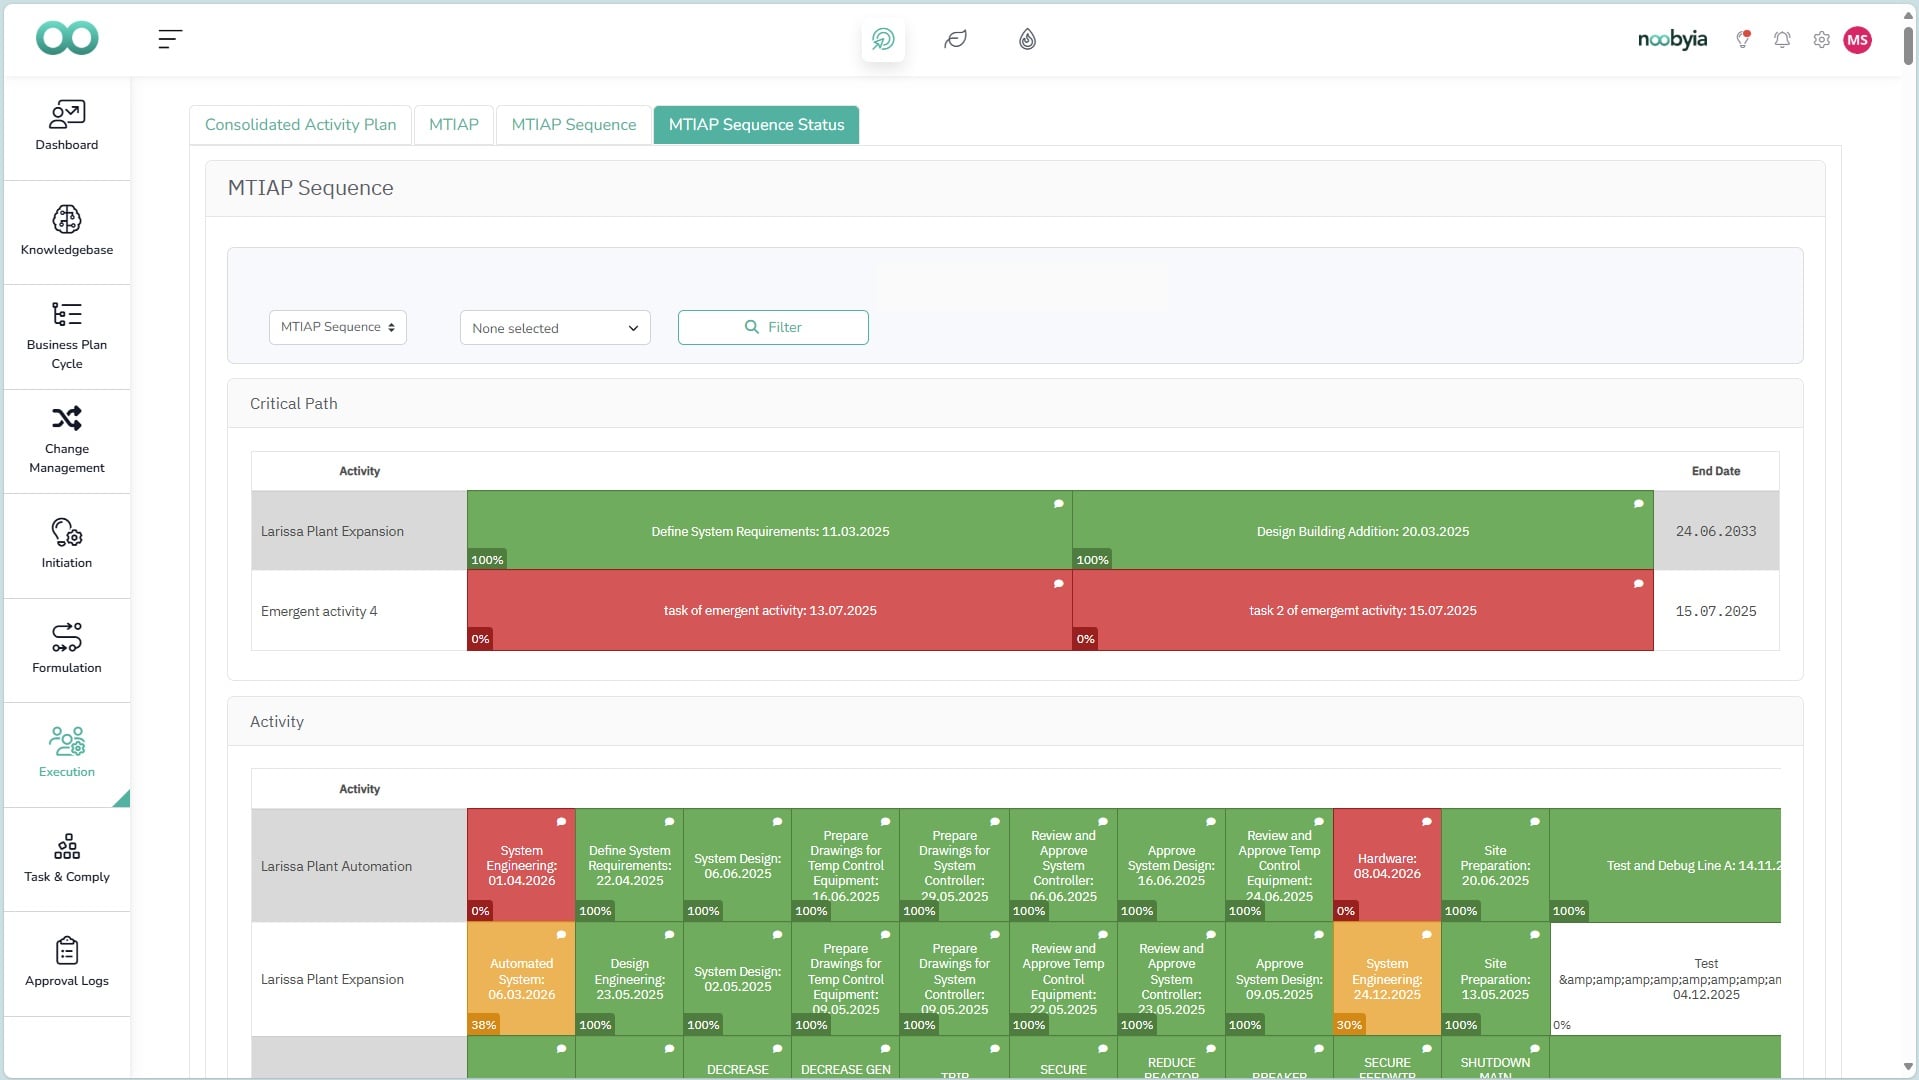Open comment on task 2 of emergemt activity
The height and width of the screenshot is (1080, 1919).
[x=1638, y=584]
